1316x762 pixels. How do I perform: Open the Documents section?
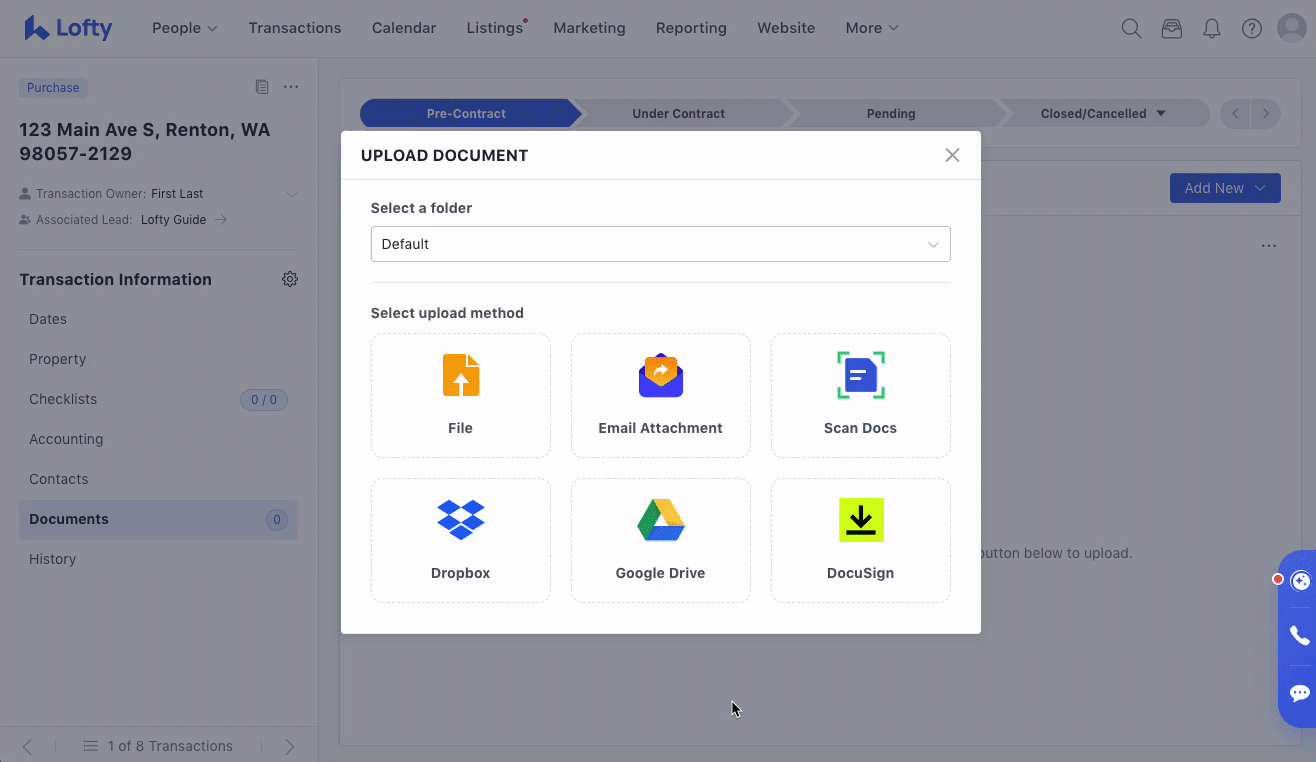click(158, 519)
